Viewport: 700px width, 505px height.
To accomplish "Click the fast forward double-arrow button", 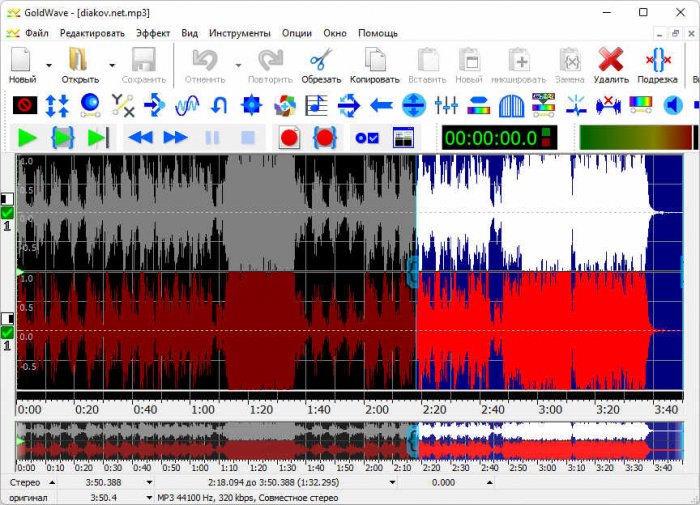I will pyautogui.click(x=175, y=137).
